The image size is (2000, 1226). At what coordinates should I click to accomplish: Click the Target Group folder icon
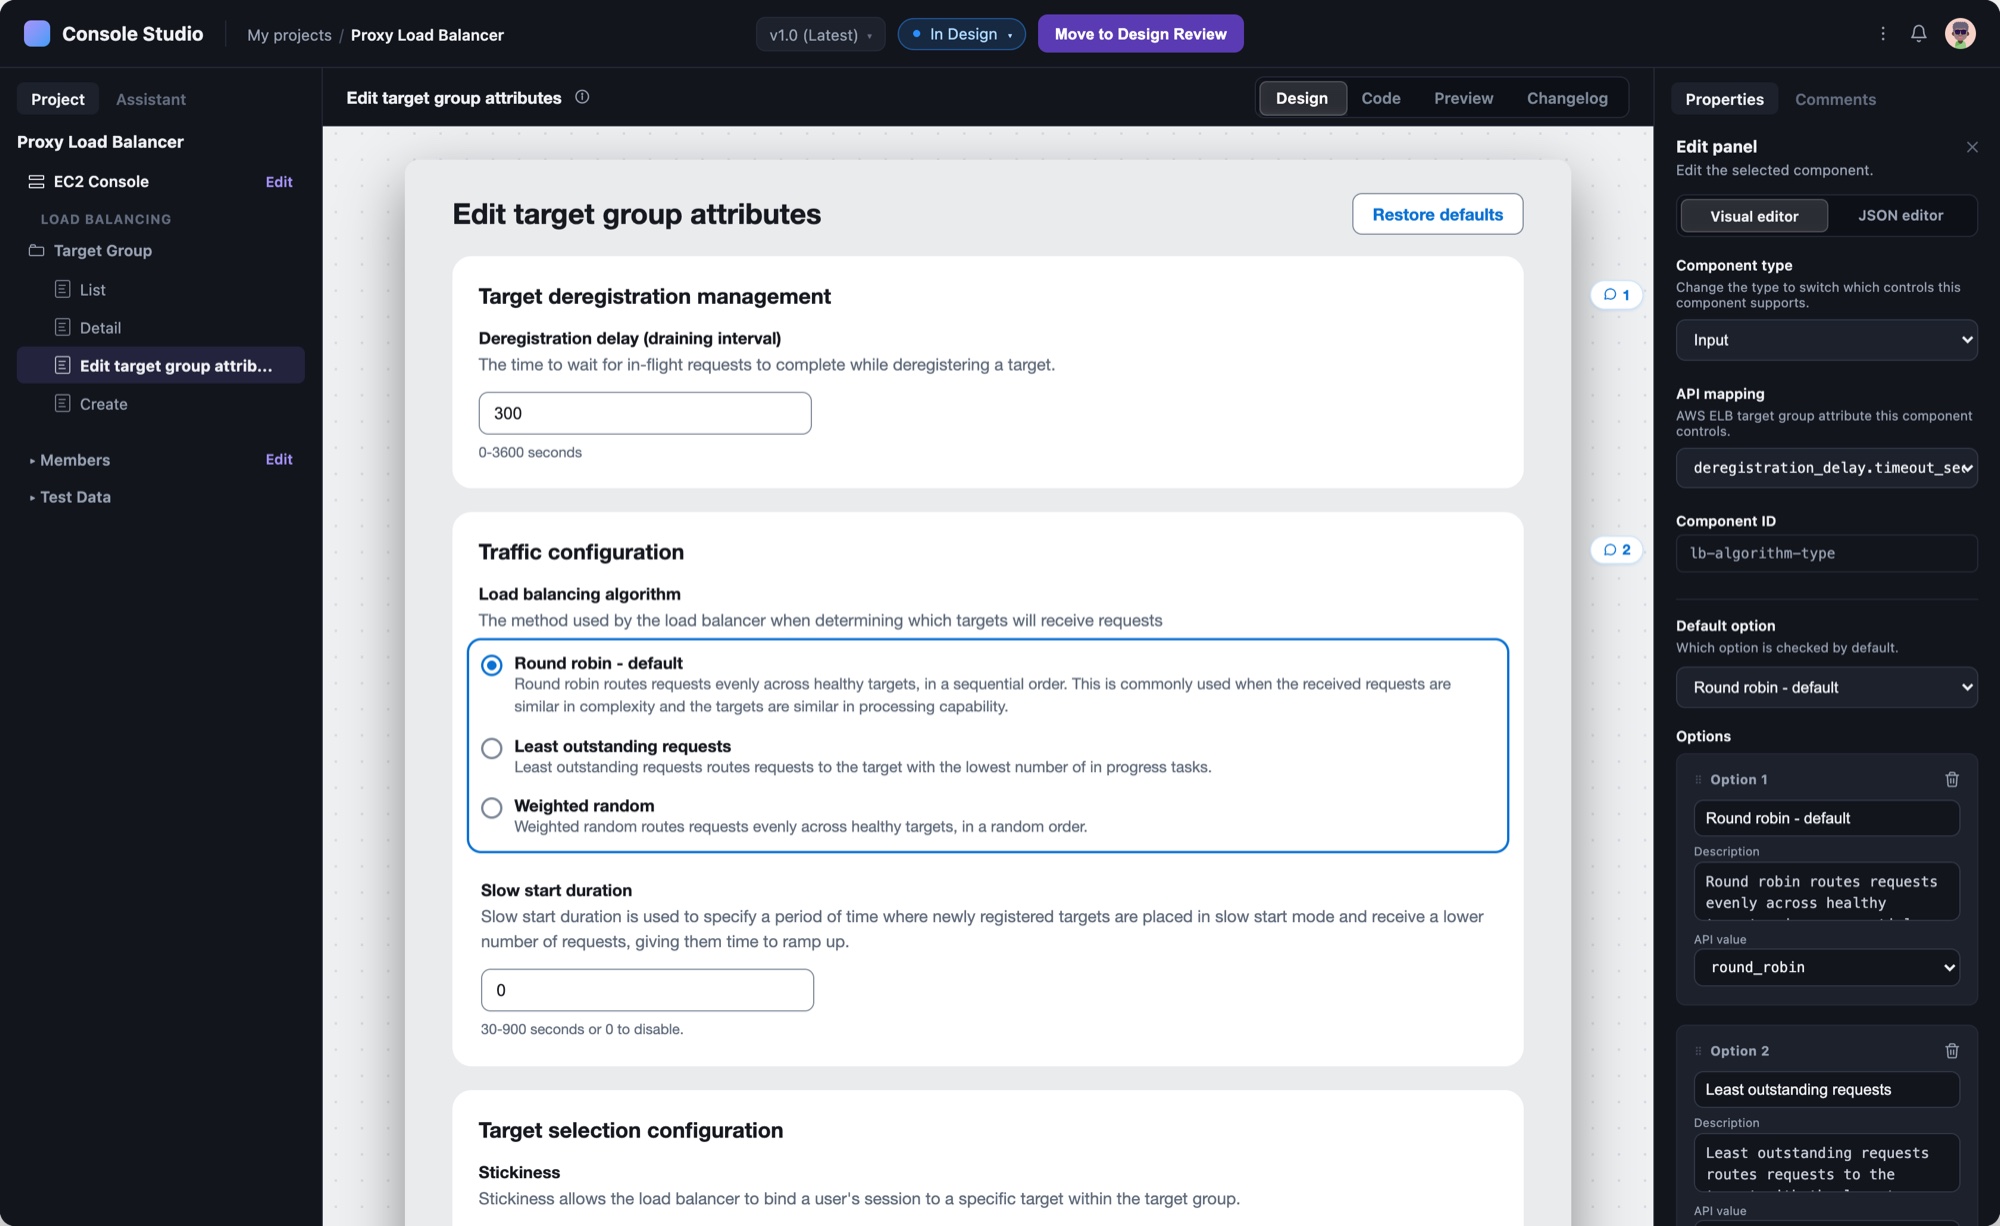click(36, 250)
